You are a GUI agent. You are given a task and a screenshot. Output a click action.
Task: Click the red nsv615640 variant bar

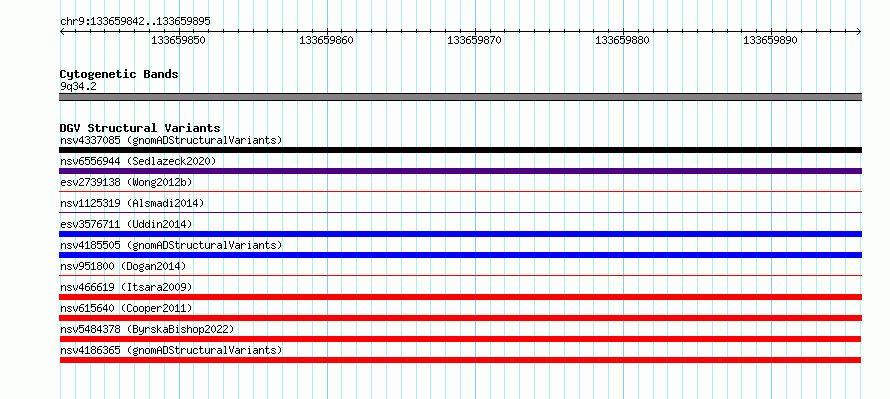460,318
